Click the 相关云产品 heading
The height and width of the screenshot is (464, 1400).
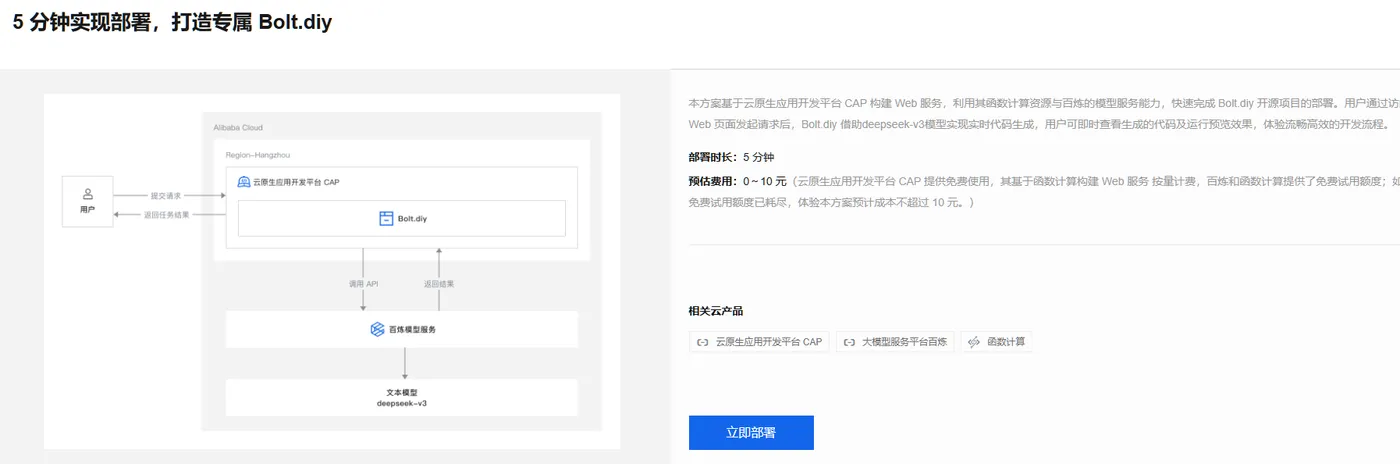tap(716, 311)
